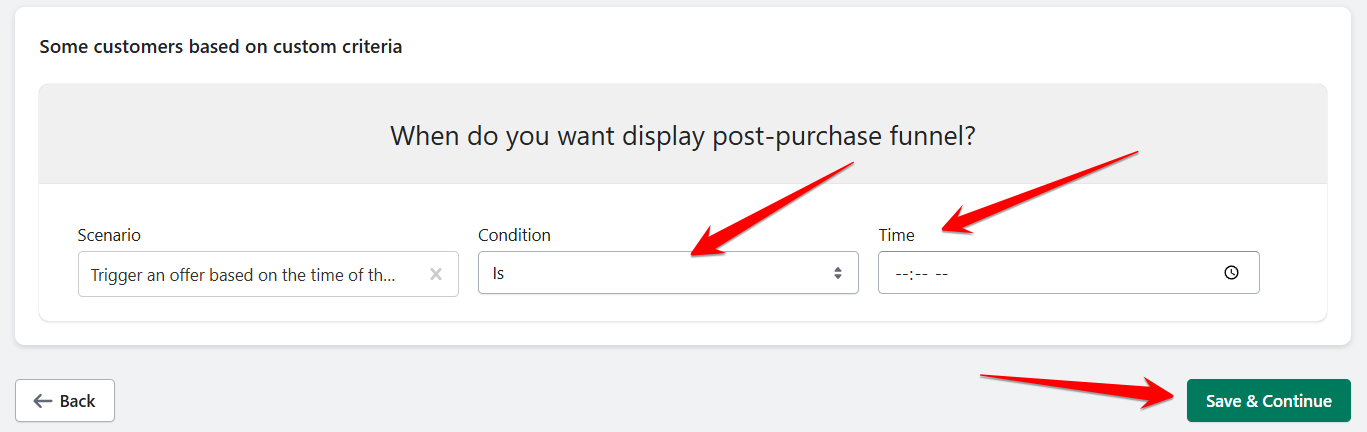
Task: Clear the Scenario field with the X icon
Action: point(436,274)
